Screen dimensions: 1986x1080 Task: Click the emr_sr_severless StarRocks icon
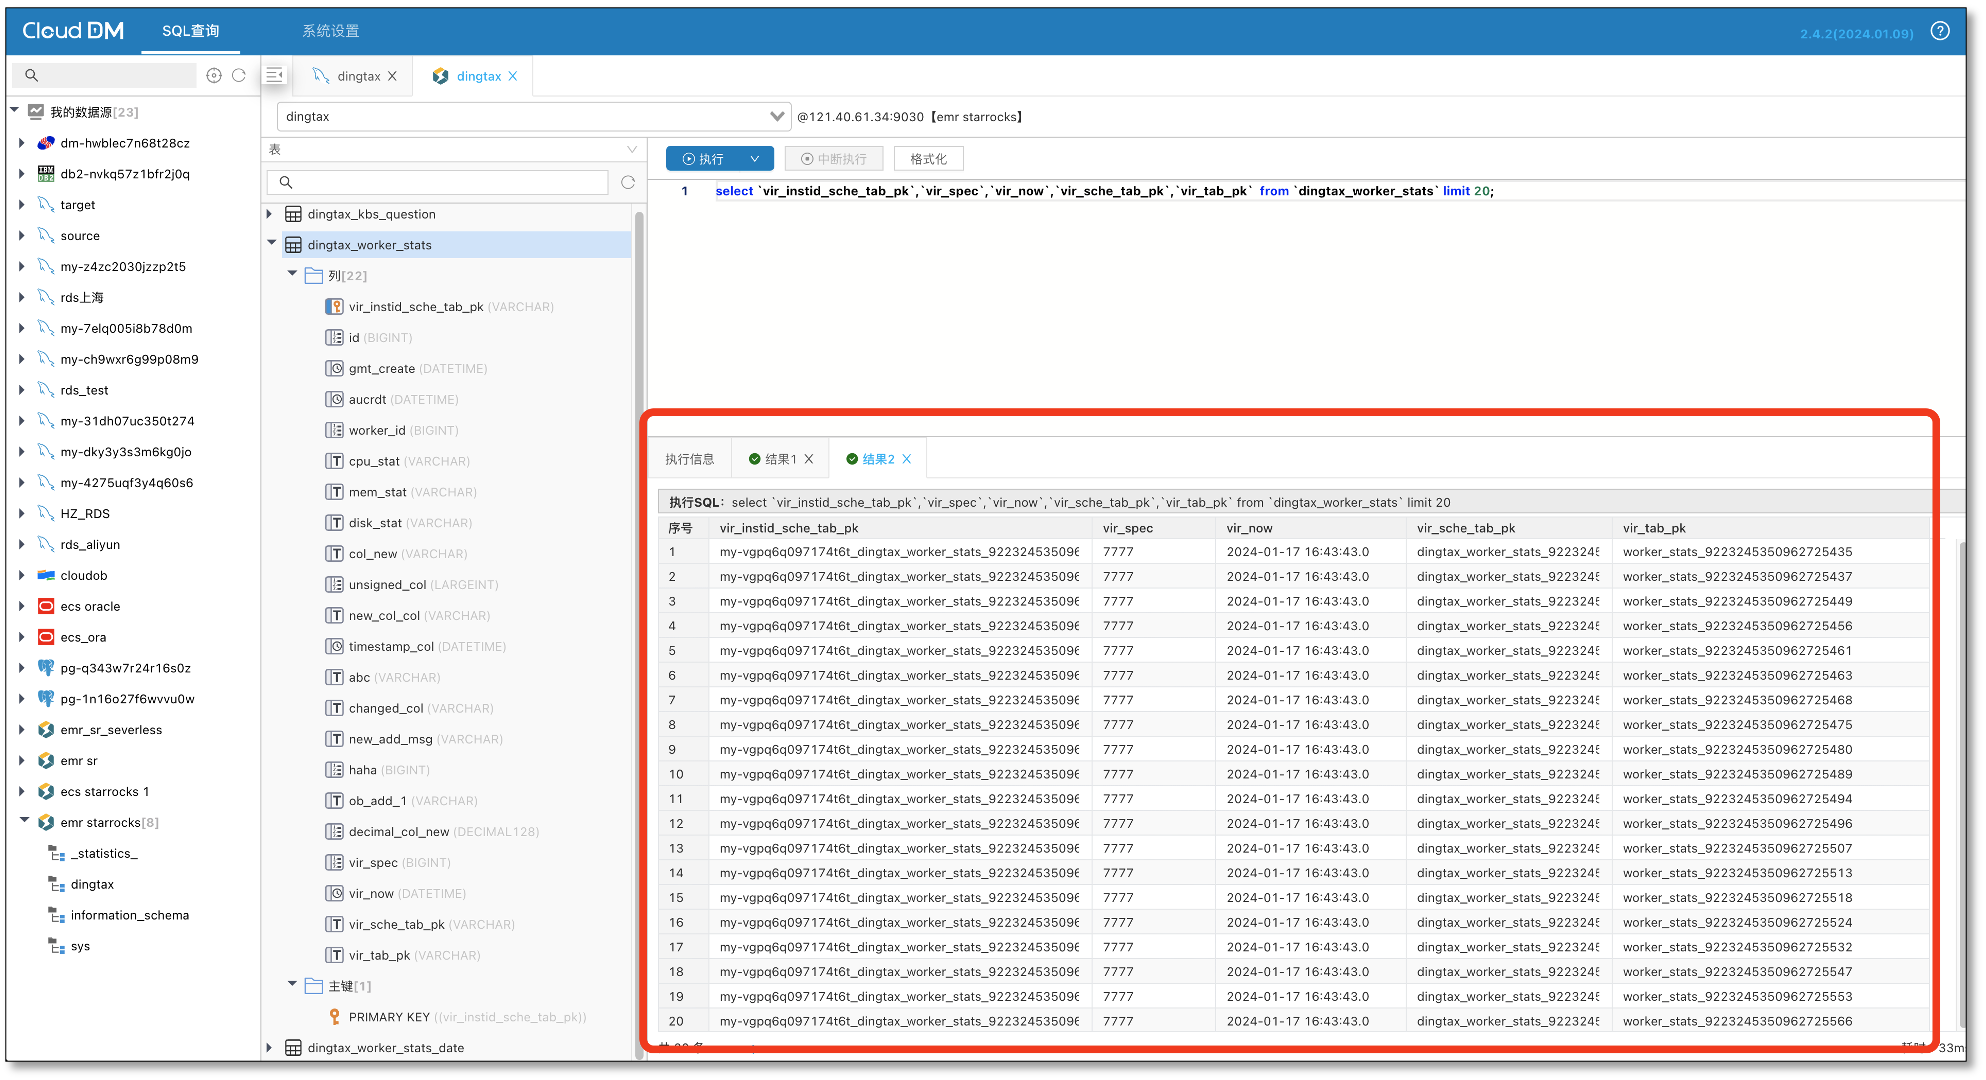pyautogui.click(x=46, y=730)
